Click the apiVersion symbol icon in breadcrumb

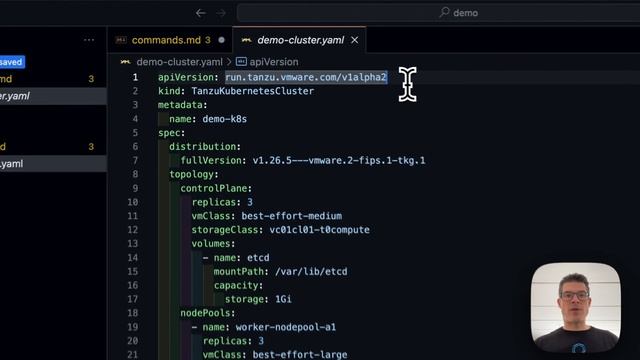pos(241,62)
